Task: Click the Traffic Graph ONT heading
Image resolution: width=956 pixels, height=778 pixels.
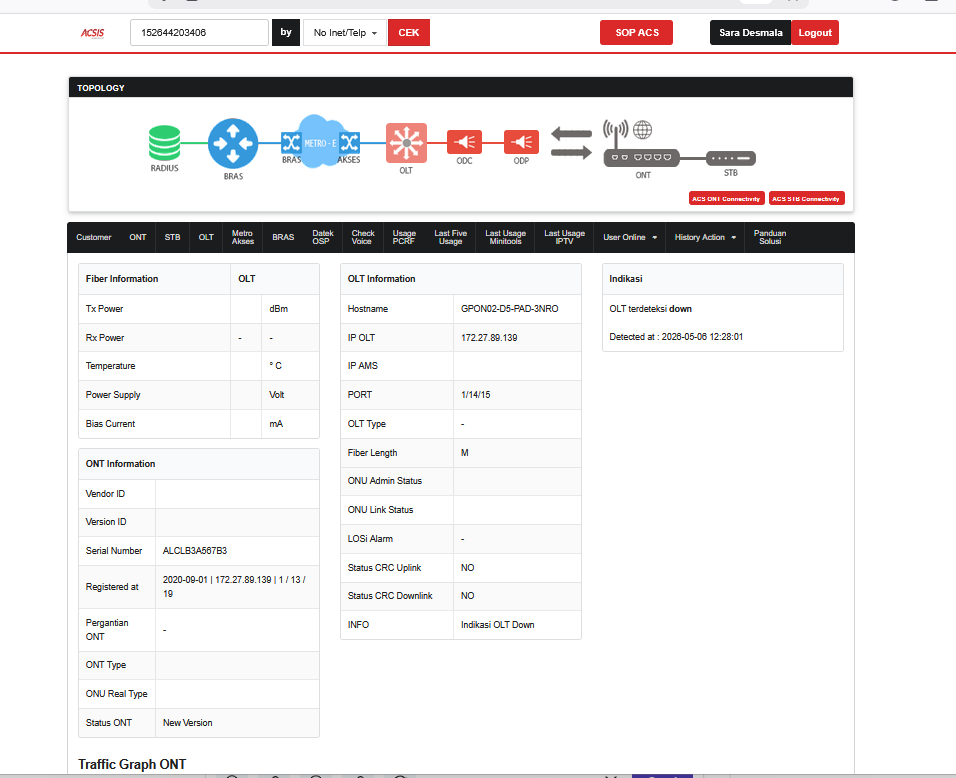Action: click(132, 765)
